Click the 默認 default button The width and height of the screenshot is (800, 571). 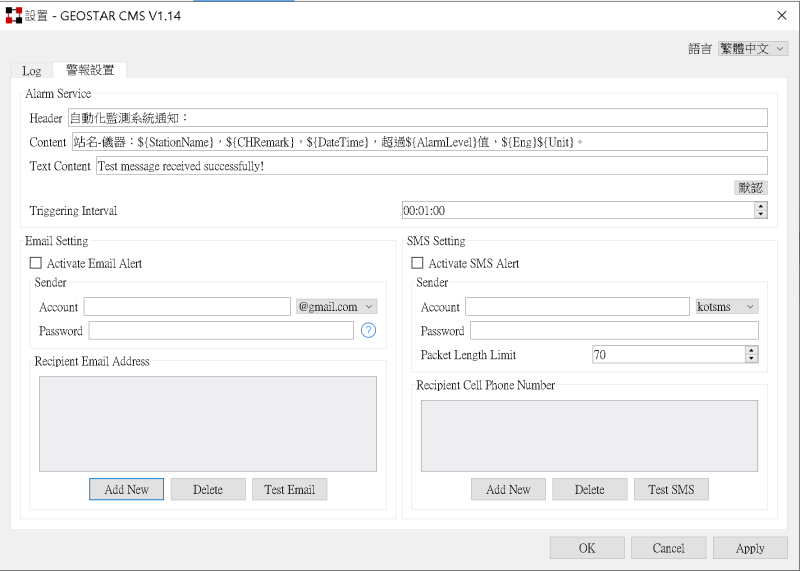pos(750,187)
